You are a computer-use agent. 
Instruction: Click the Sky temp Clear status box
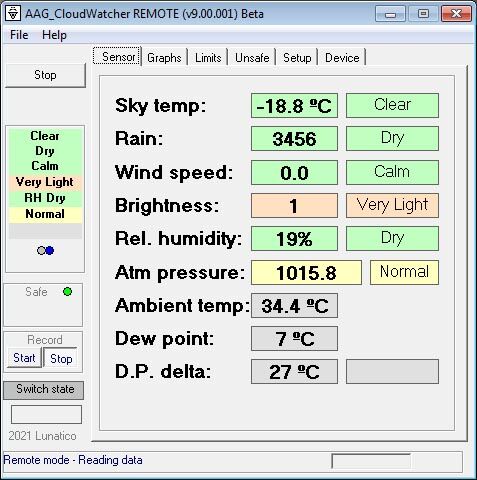tap(392, 105)
